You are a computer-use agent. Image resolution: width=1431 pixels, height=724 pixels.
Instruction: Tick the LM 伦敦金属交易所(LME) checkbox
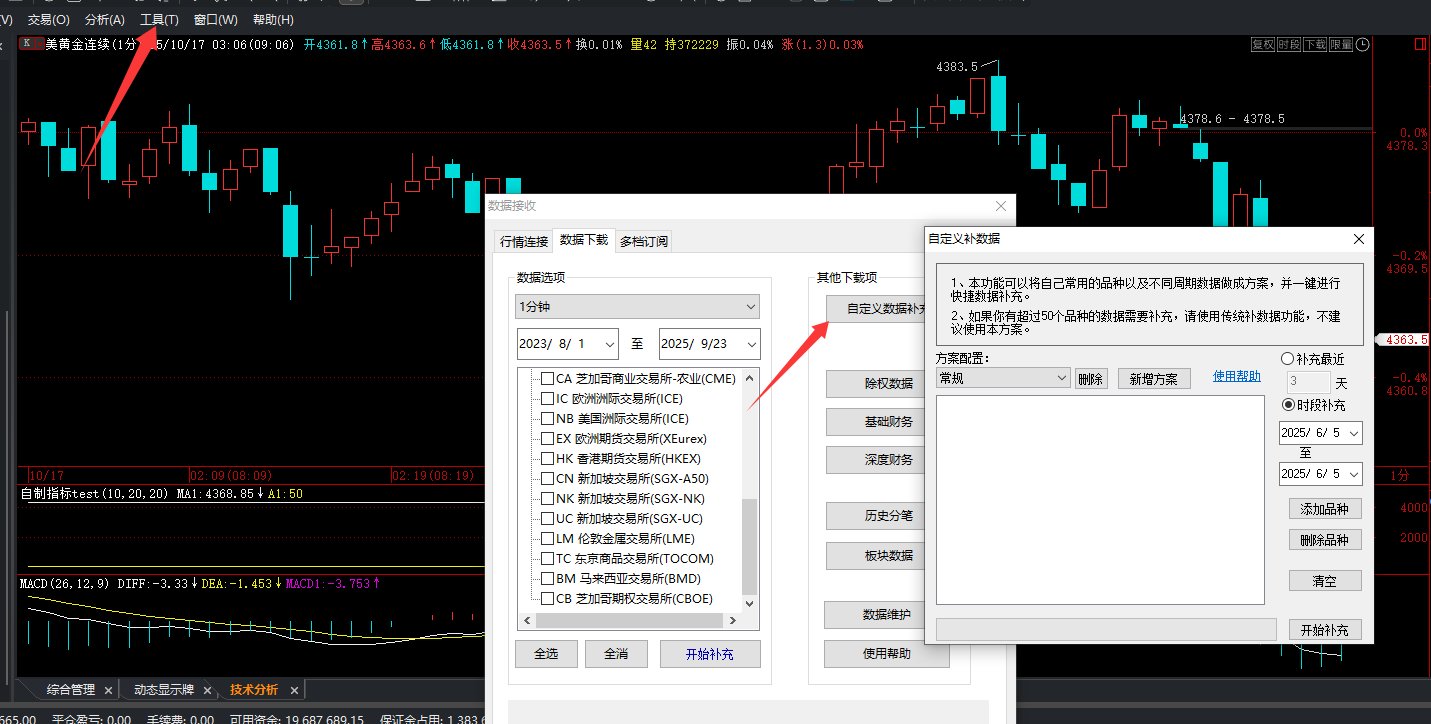[x=547, y=538]
